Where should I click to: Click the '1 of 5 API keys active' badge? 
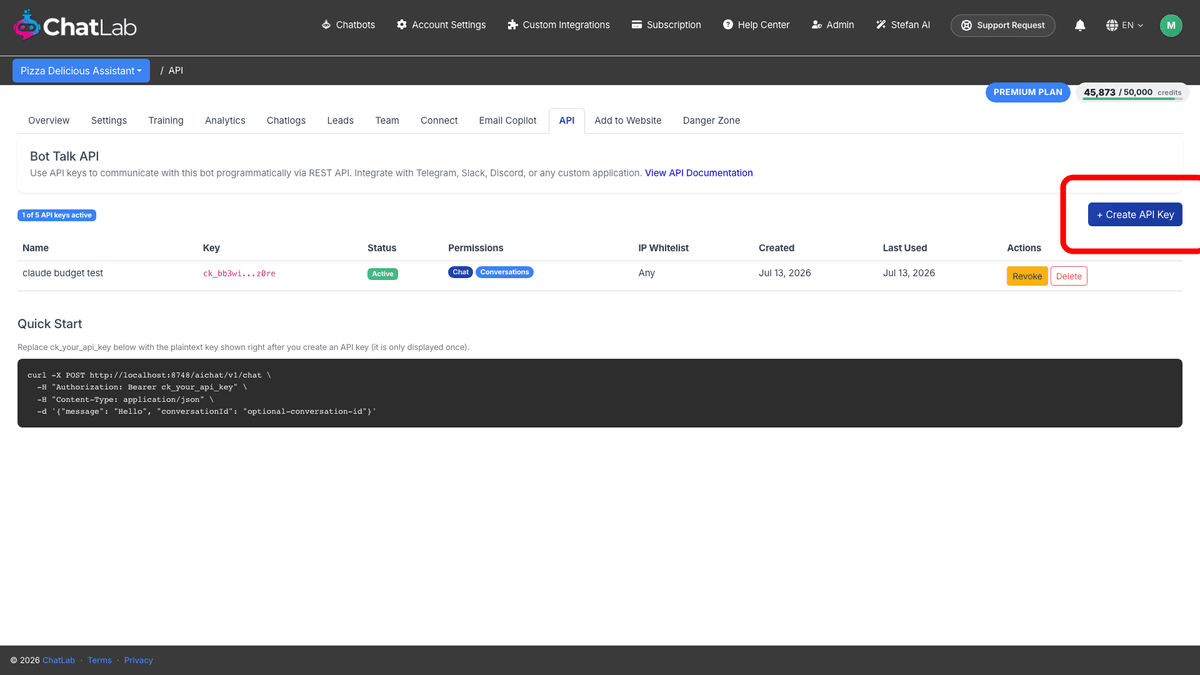click(x=57, y=215)
